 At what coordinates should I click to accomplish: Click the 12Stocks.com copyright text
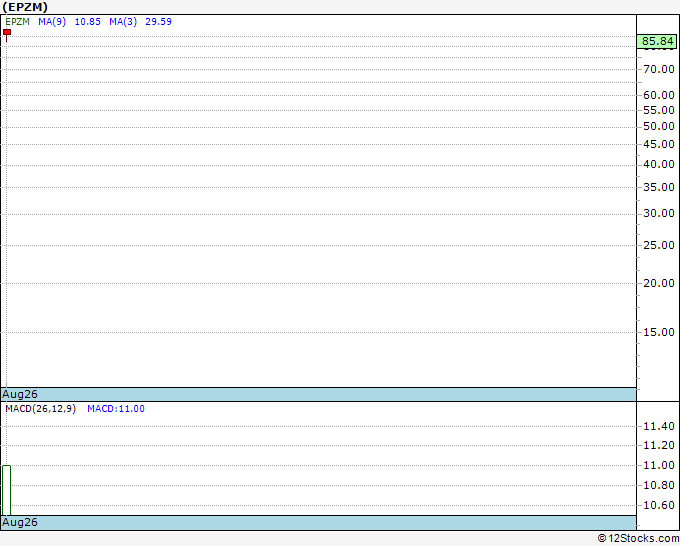[638, 539]
